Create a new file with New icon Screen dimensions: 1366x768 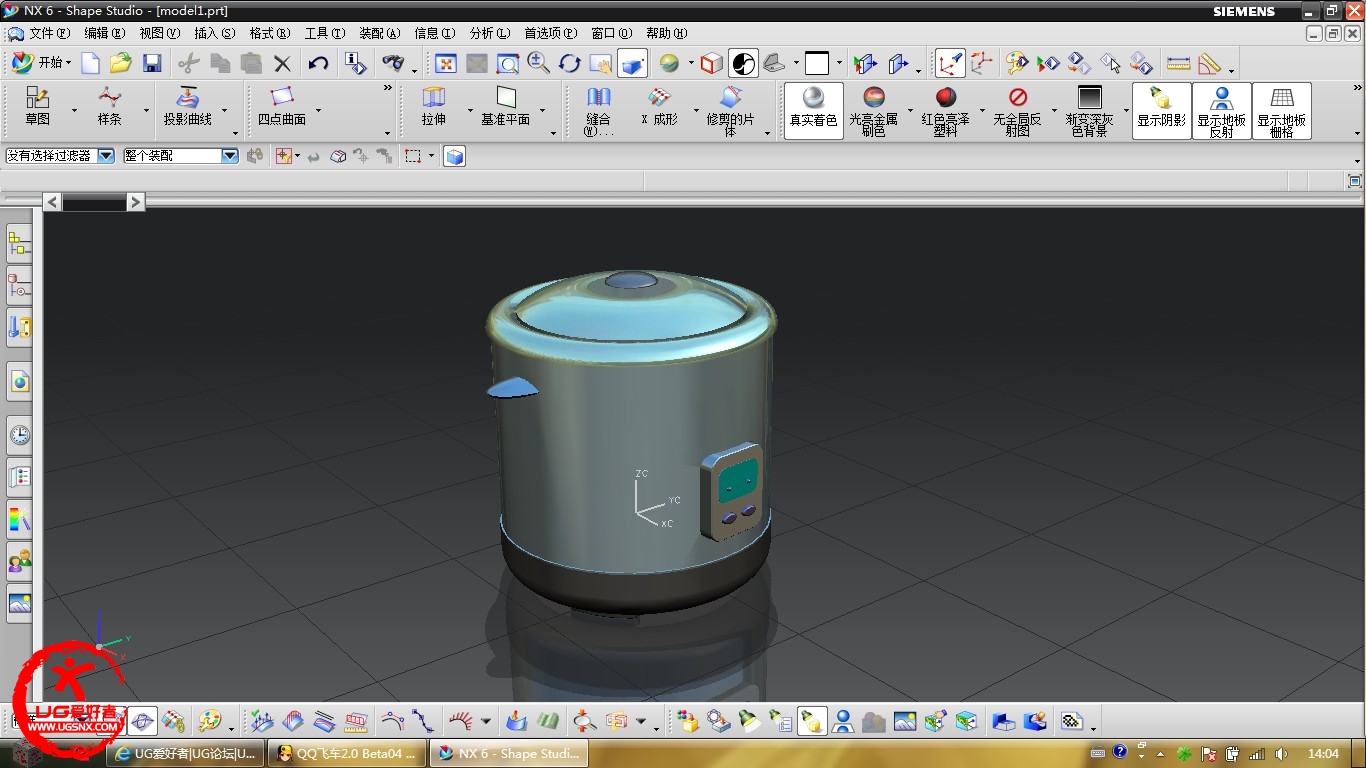click(90, 64)
